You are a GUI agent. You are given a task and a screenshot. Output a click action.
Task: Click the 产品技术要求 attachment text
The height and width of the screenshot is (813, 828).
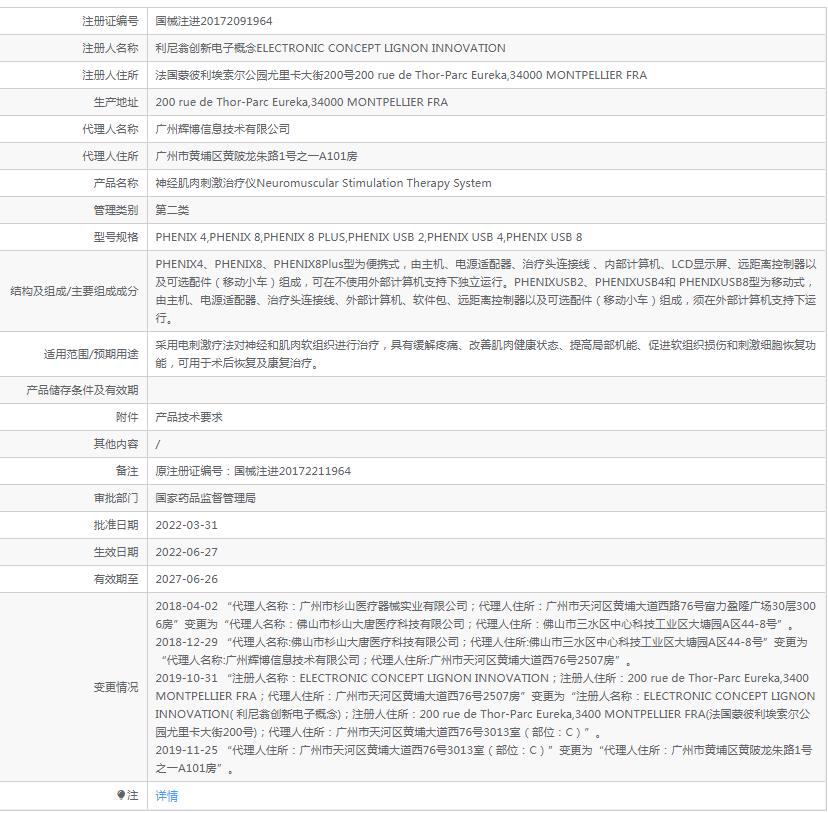tap(189, 417)
